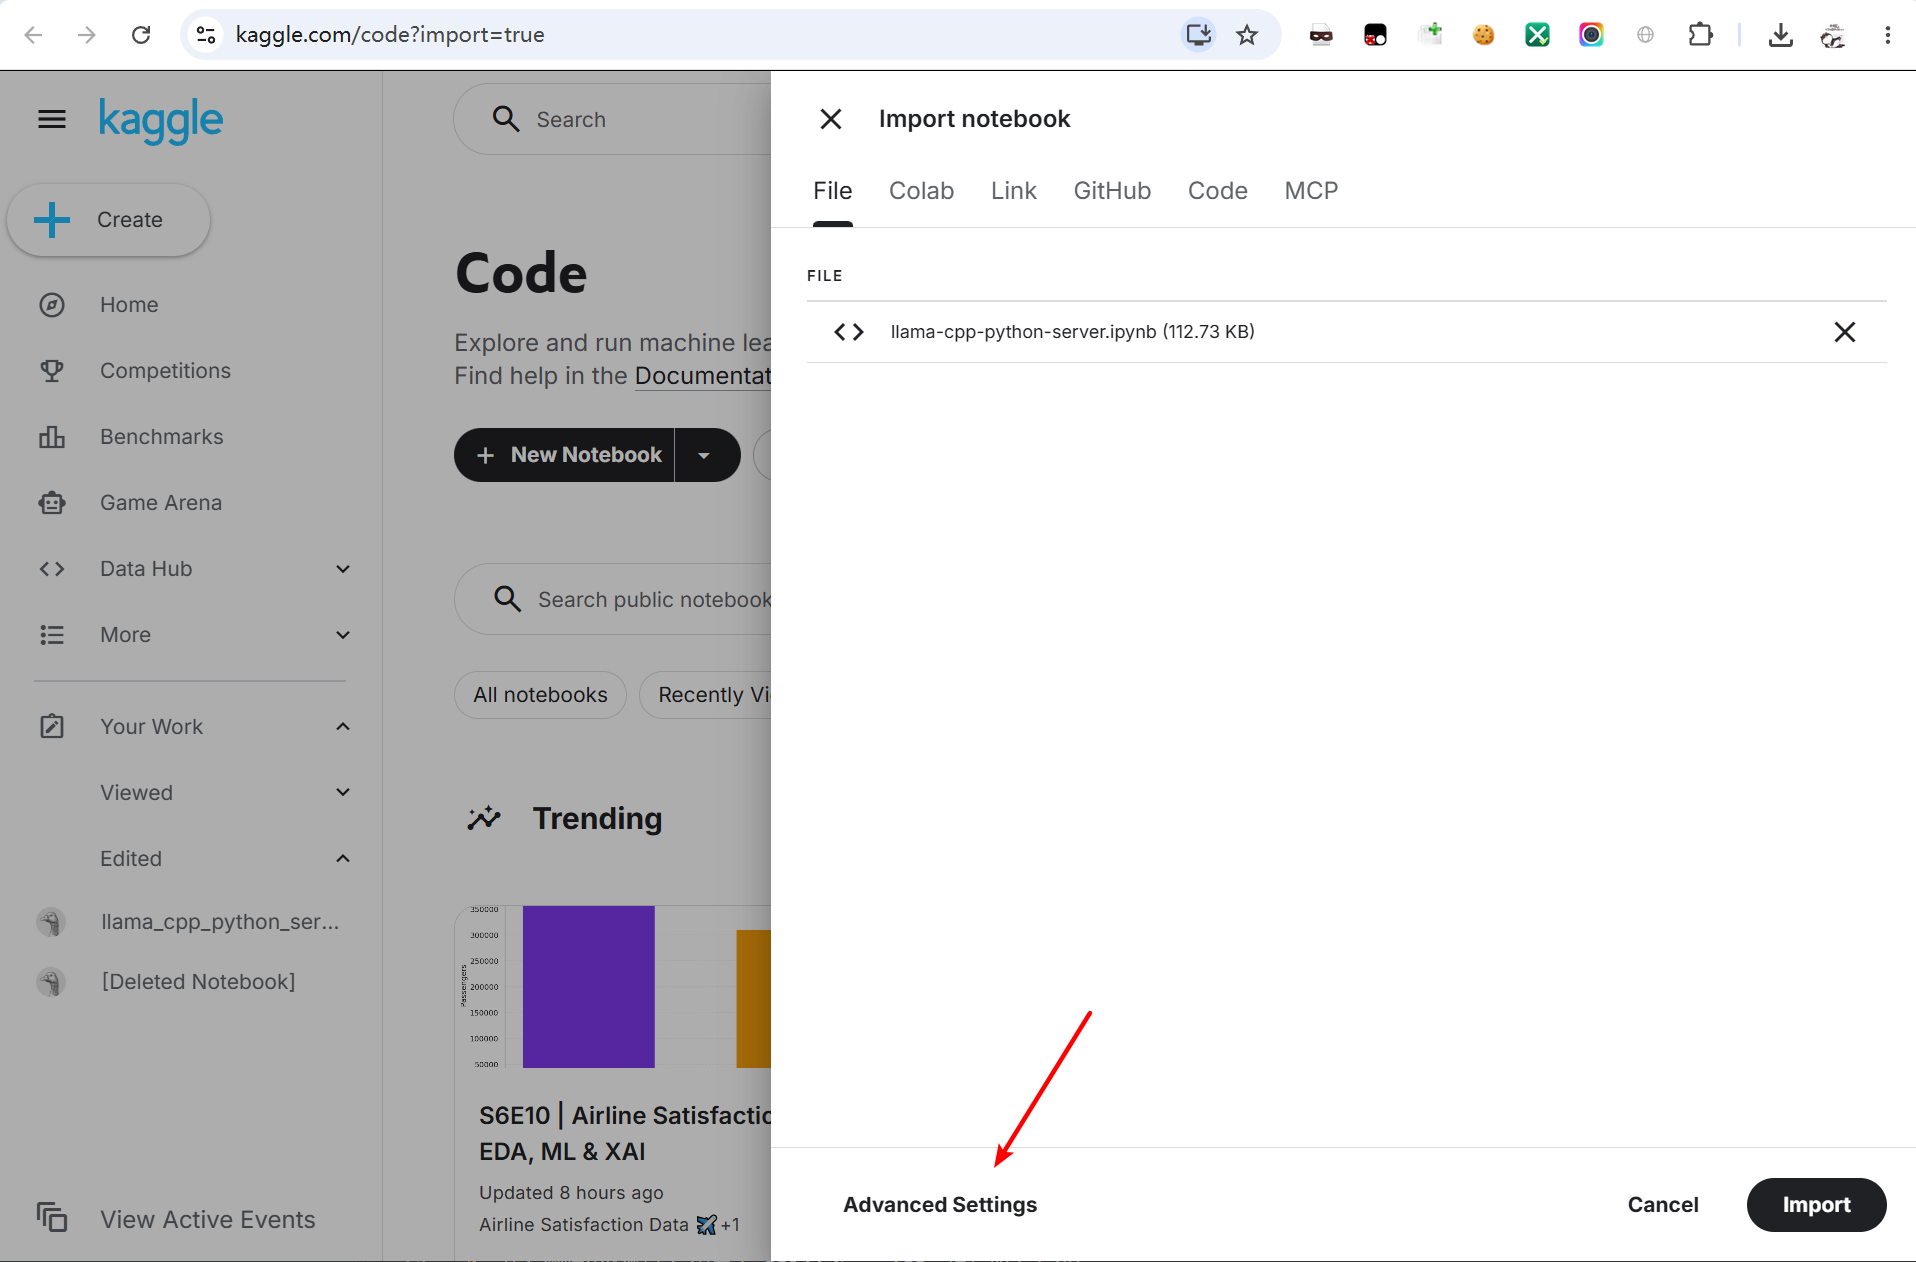
Task: Click the Kaggle logo
Action: coord(161,120)
